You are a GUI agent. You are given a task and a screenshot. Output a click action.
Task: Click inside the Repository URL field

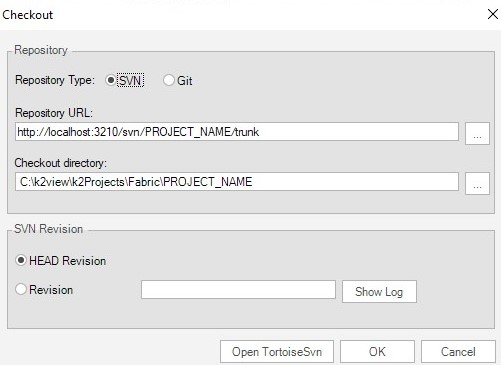[237, 132]
